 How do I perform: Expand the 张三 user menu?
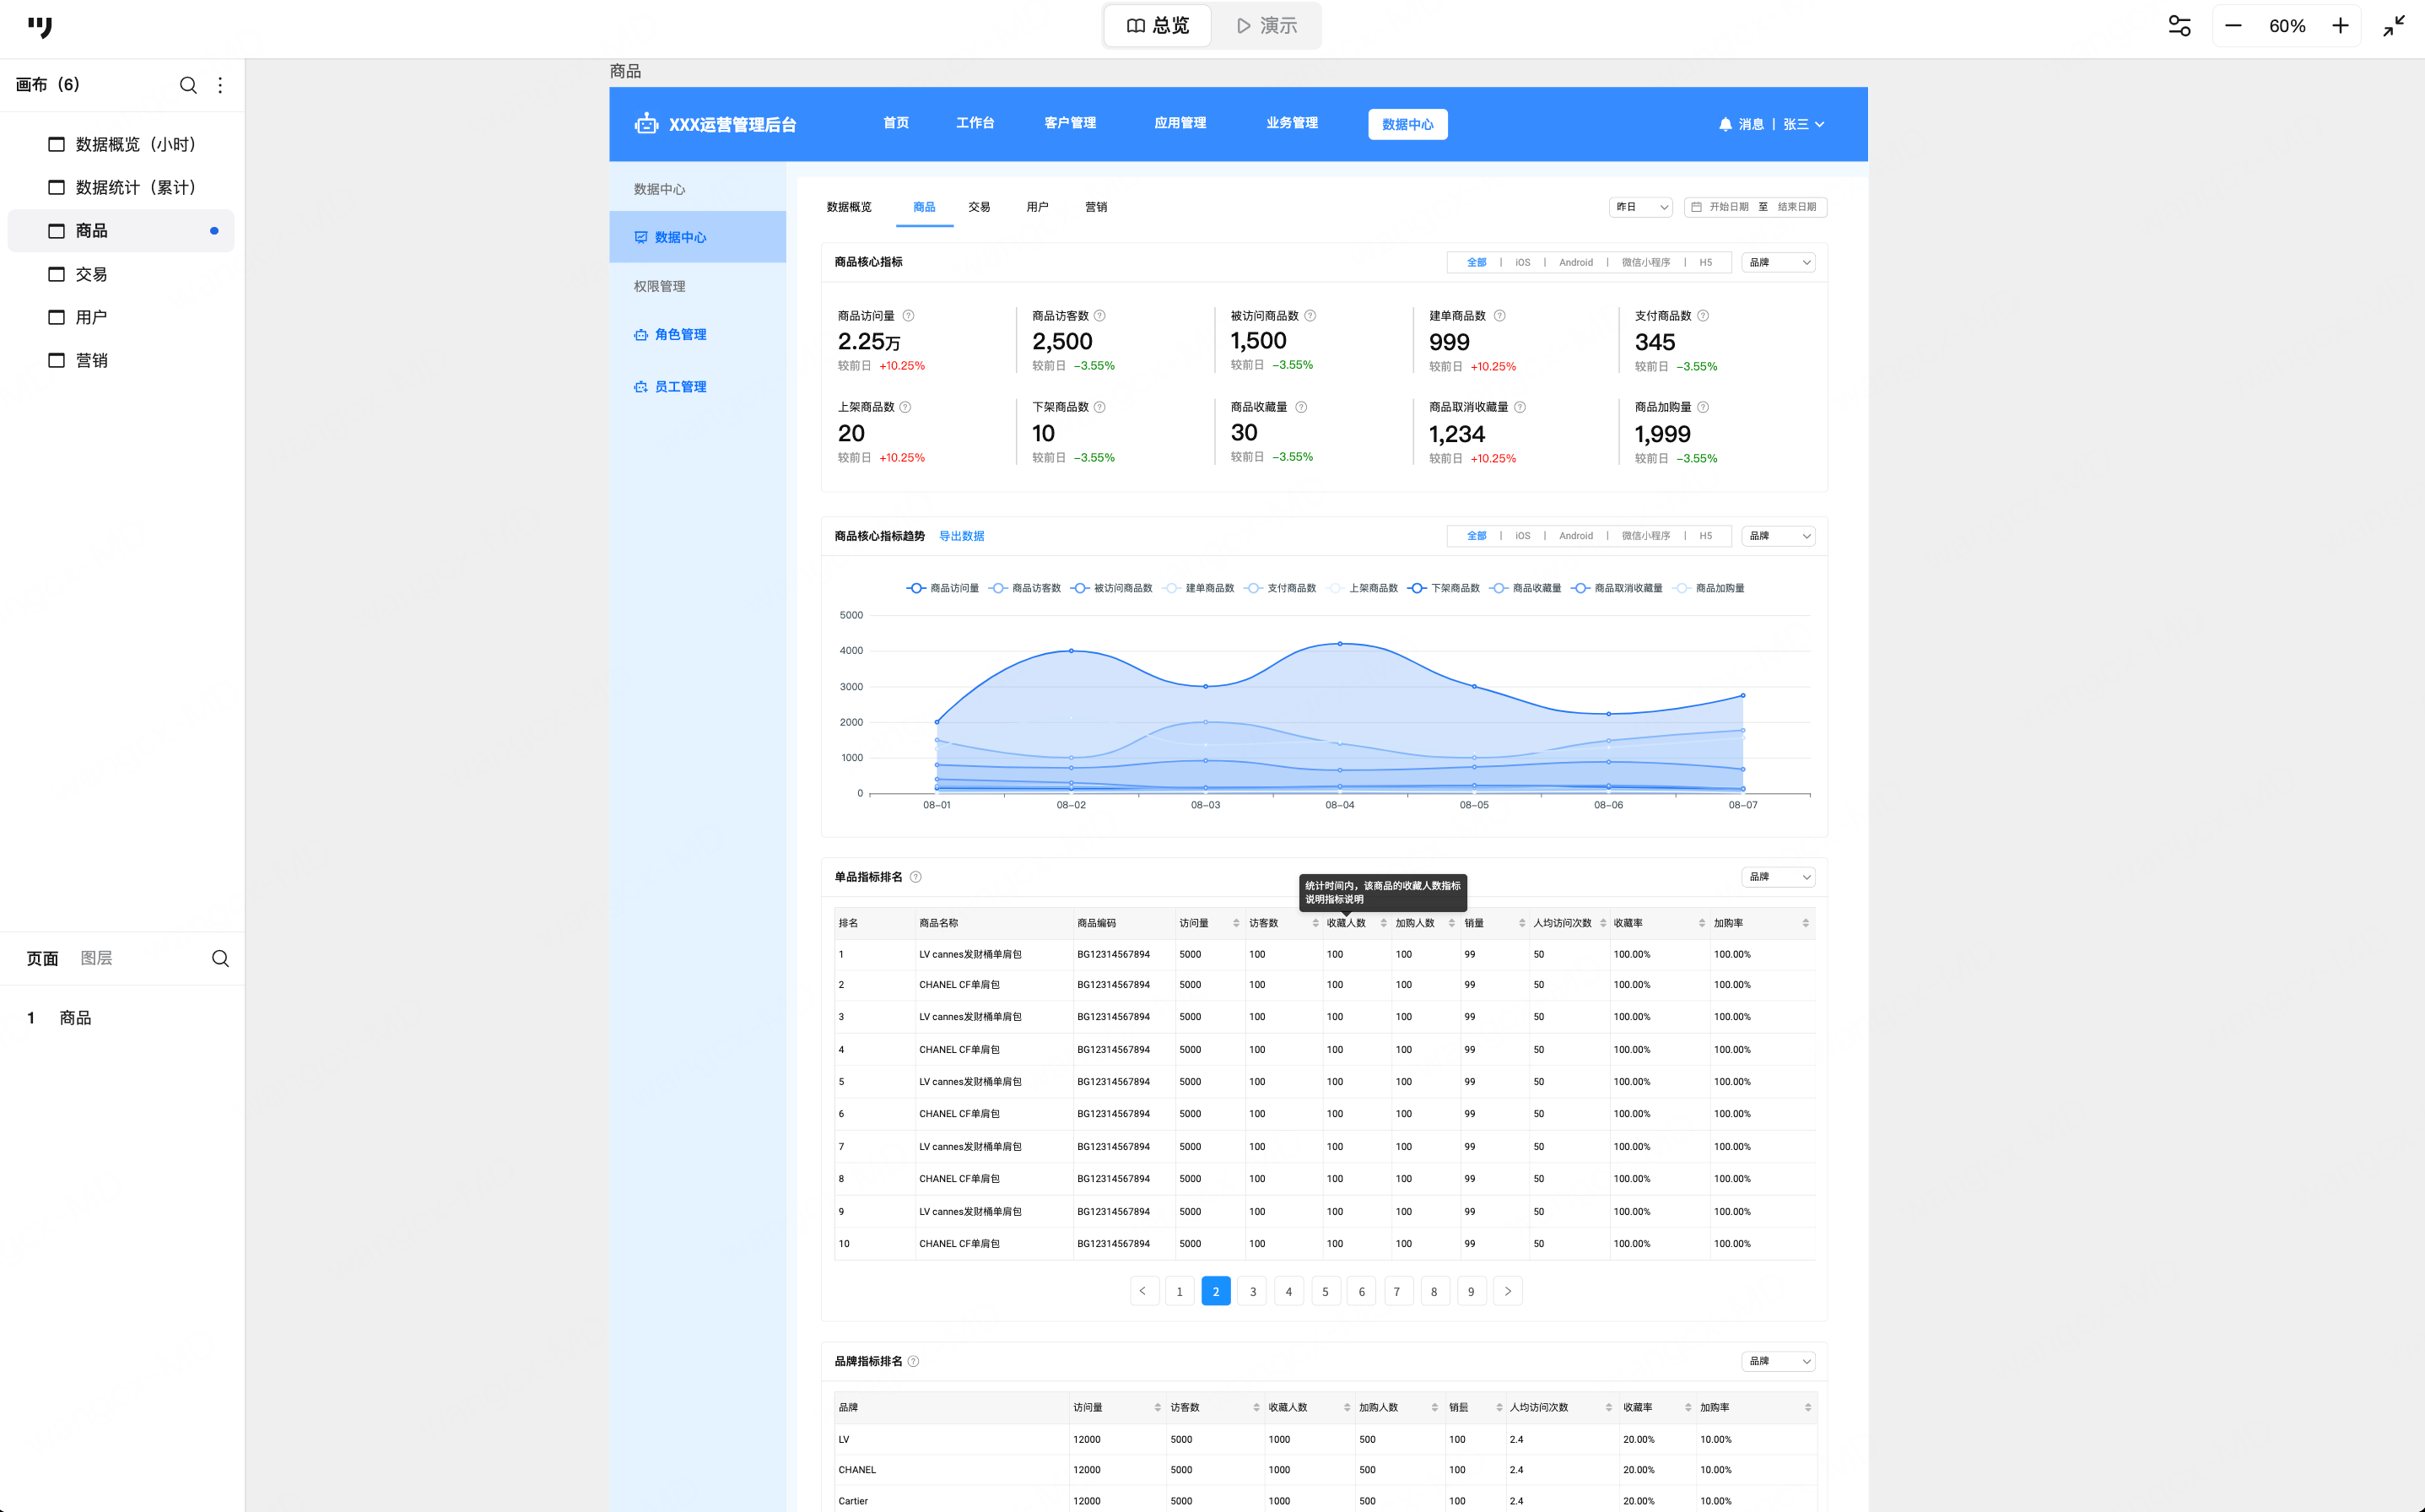[1803, 124]
